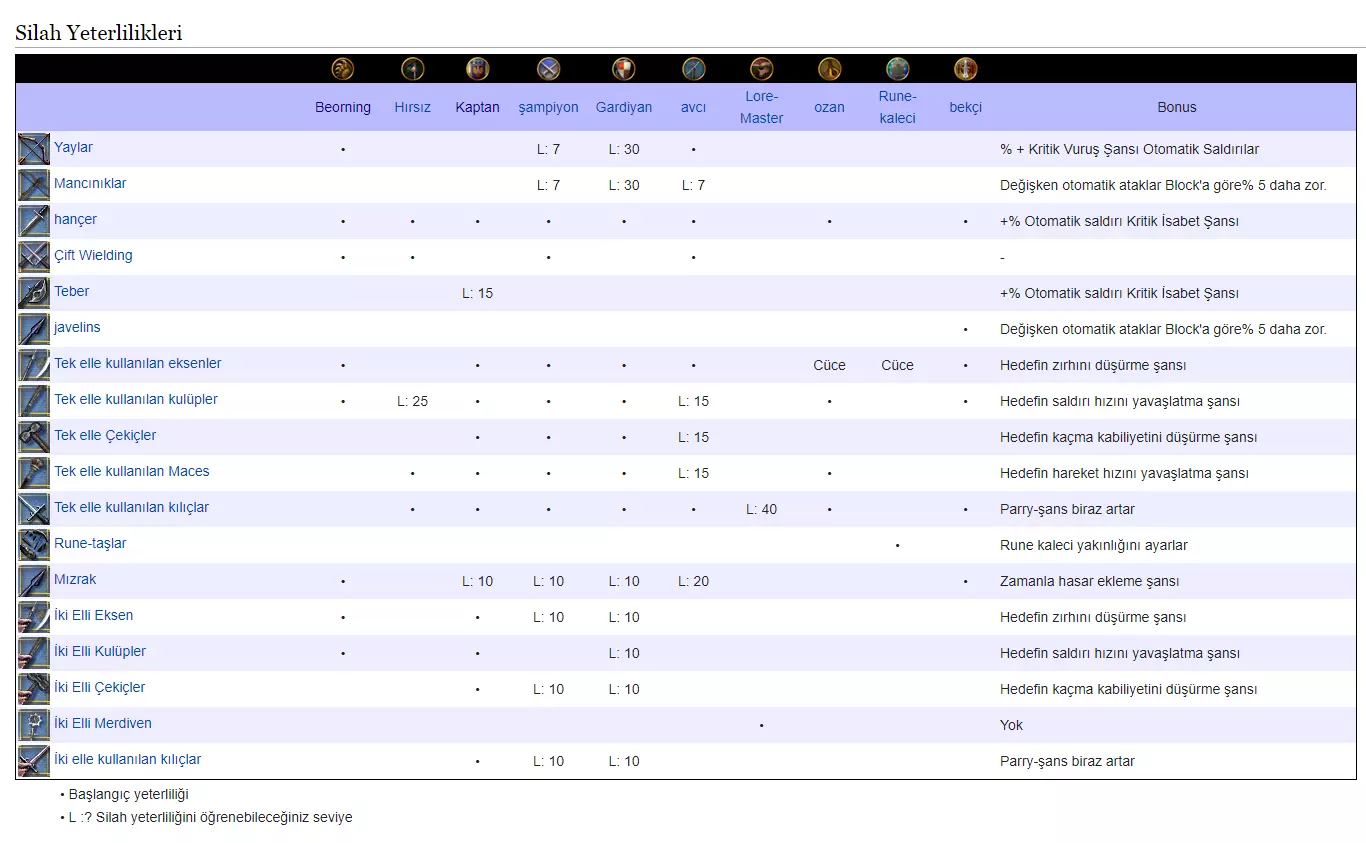The image size is (1366, 843).
Task: Follow the Yaylar weapon link
Action: [73, 148]
